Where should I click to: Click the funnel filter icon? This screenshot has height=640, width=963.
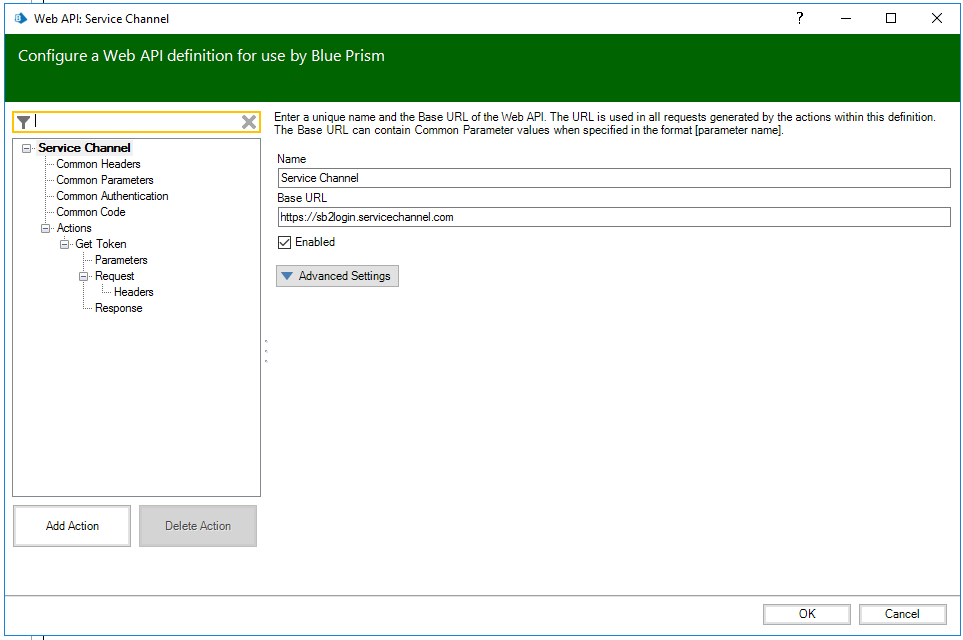pos(23,122)
